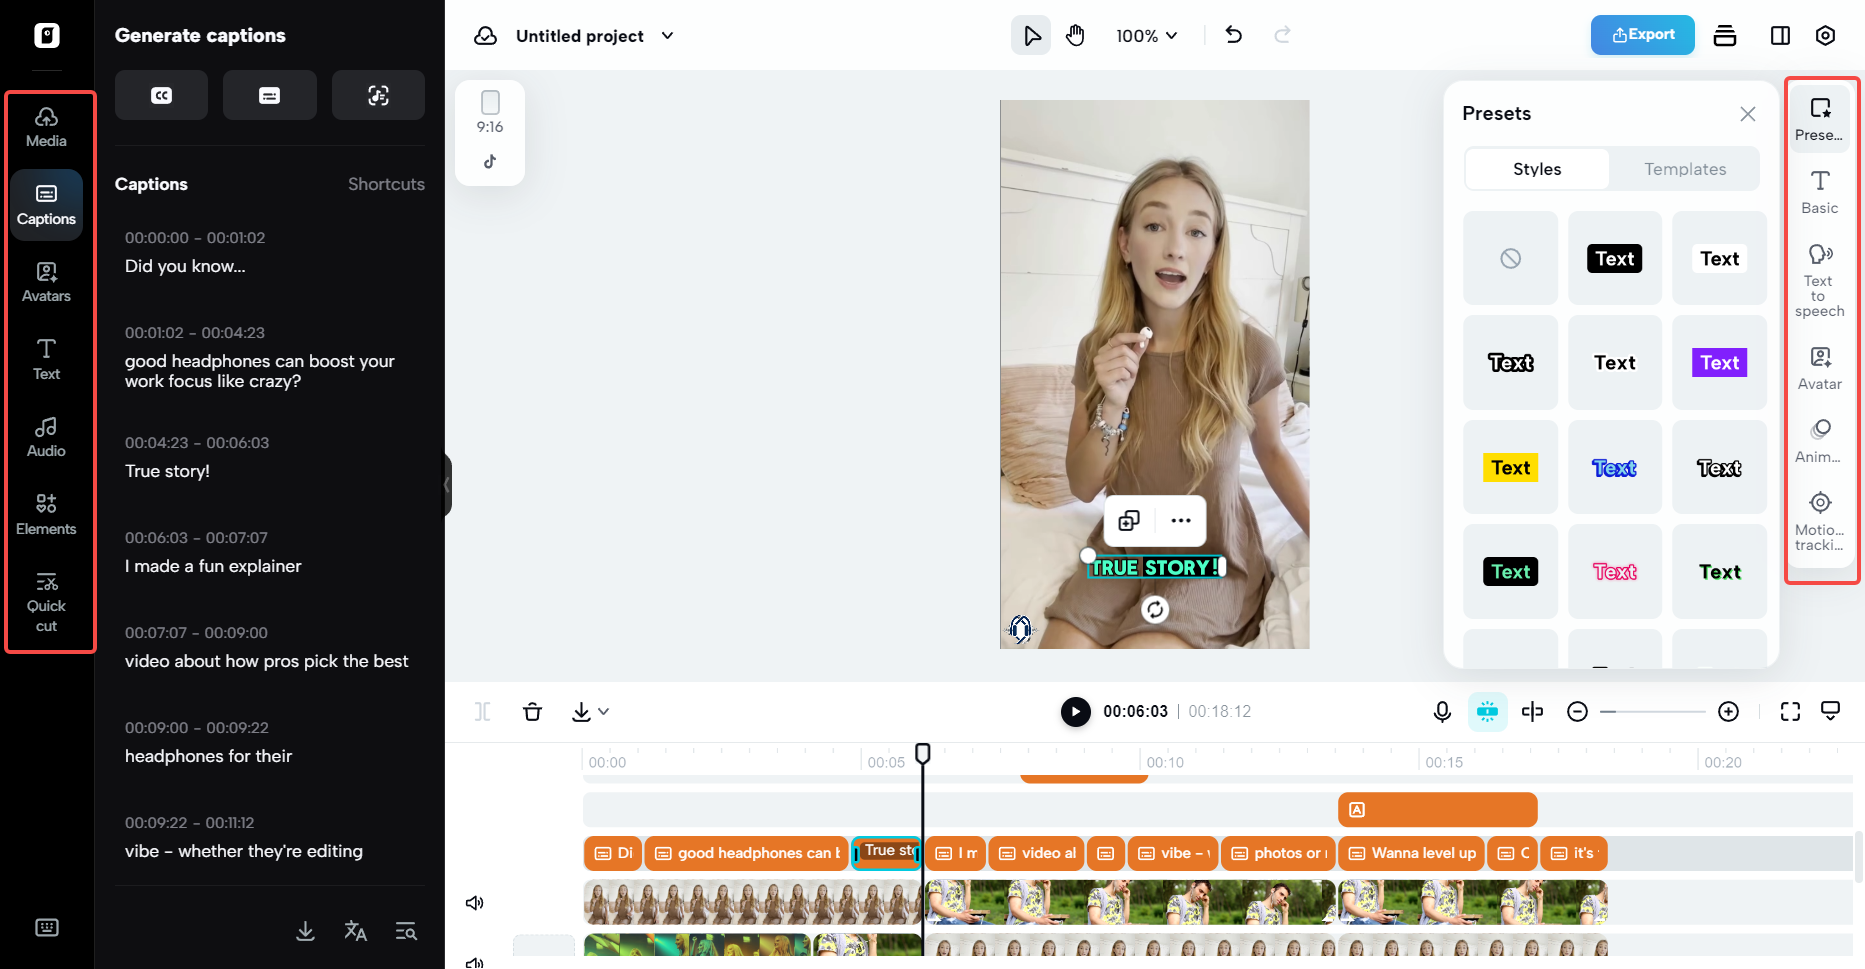Open the Quick cut tool
This screenshot has height=969, width=1865.
click(x=46, y=600)
